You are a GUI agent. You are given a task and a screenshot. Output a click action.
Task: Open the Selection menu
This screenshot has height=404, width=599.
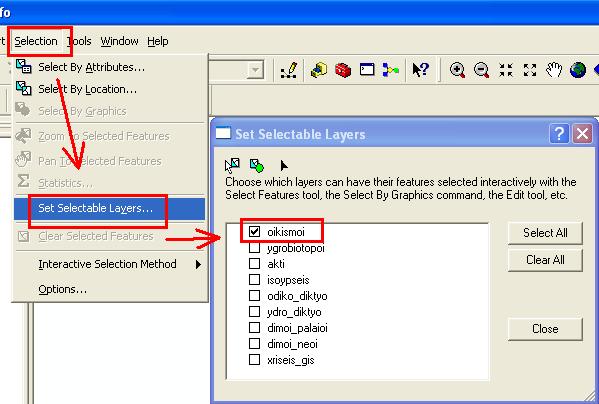point(36,41)
